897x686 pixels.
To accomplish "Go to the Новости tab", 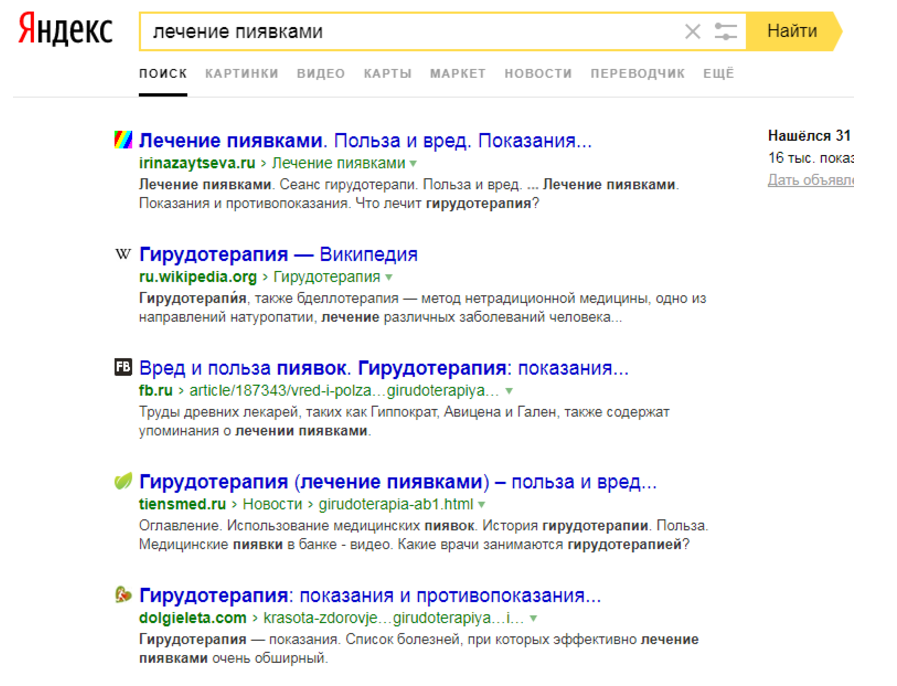I will (x=538, y=74).
